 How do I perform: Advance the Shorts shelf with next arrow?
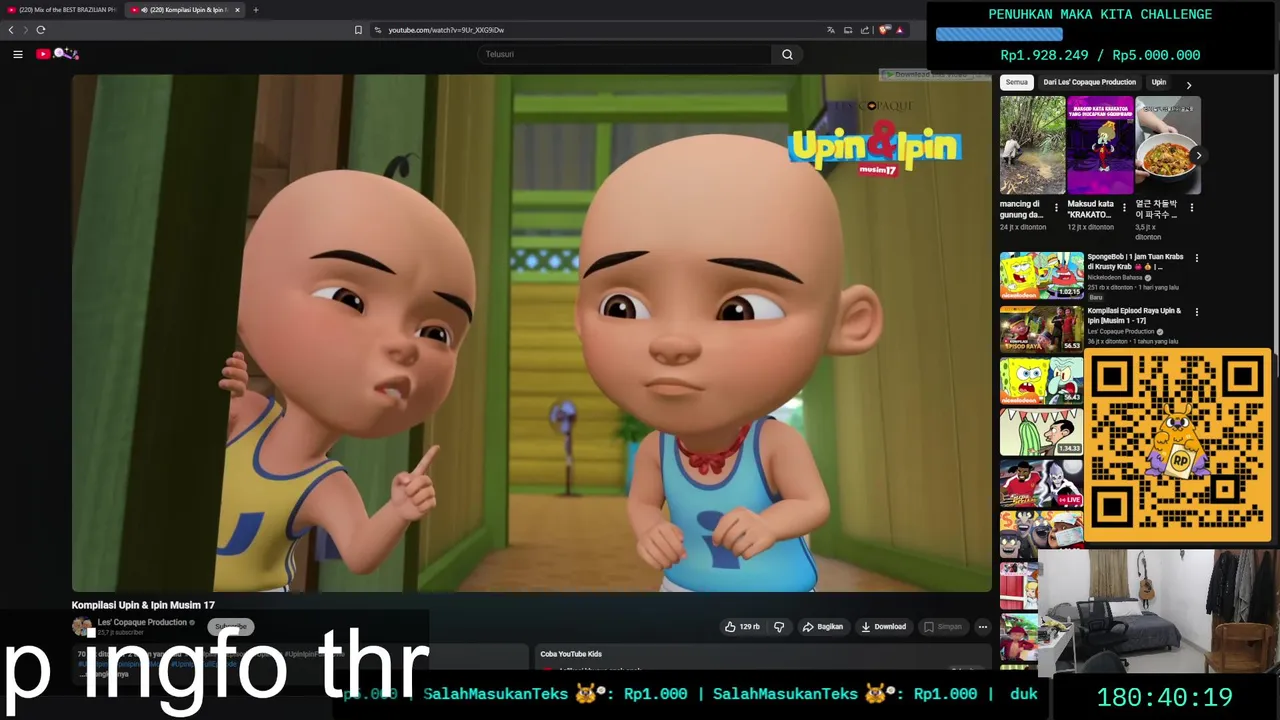tap(1198, 155)
